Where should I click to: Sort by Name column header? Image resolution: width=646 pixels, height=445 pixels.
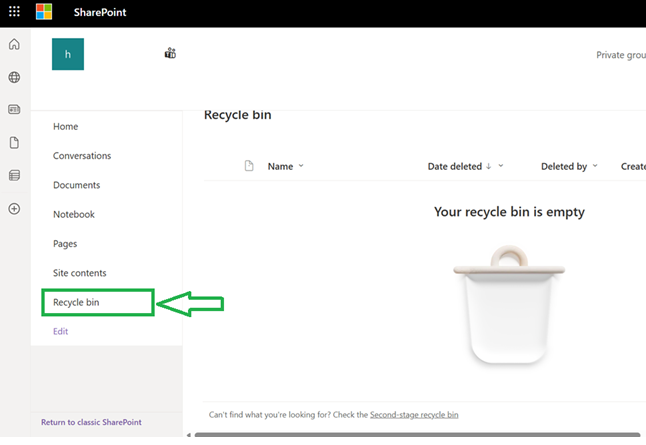(280, 166)
